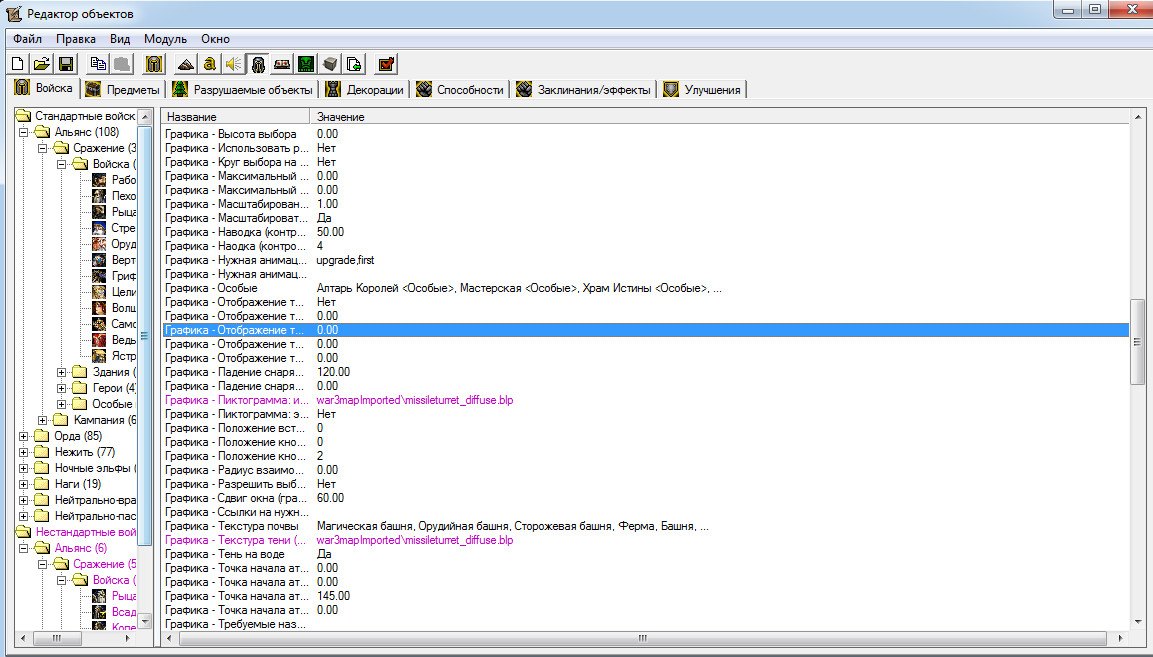Switch to the Декорации tab
1153x657 pixels.
[365, 90]
